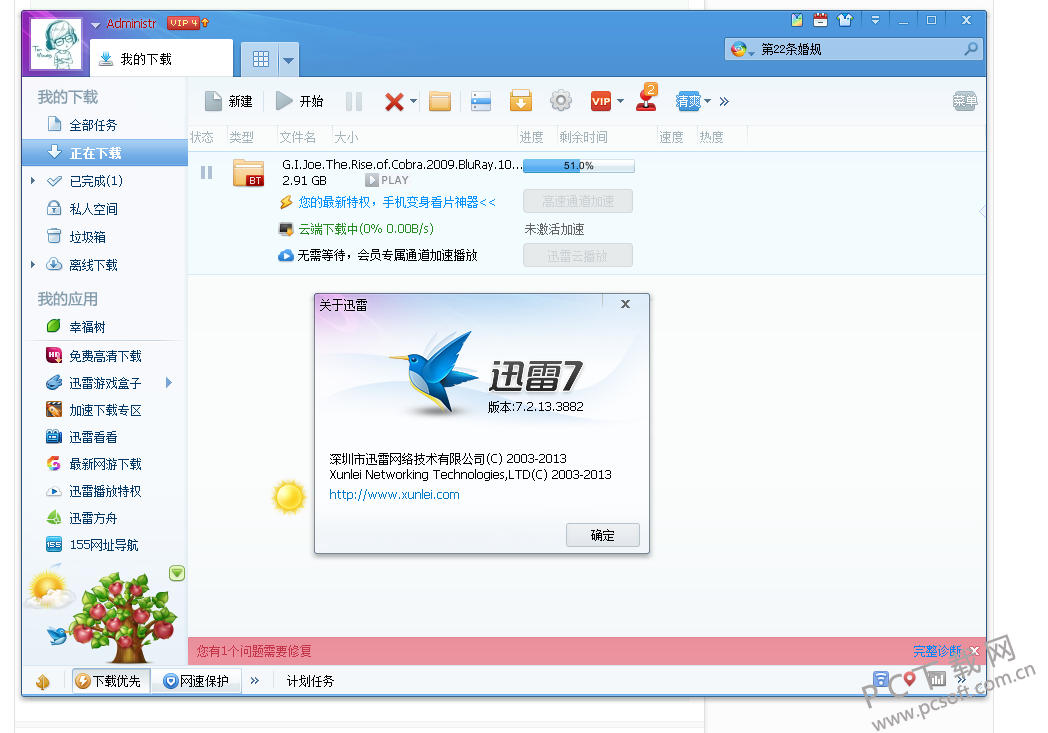Change skin using the shirt icon
This screenshot has width=1048, height=733.
(x=845, y=20)
